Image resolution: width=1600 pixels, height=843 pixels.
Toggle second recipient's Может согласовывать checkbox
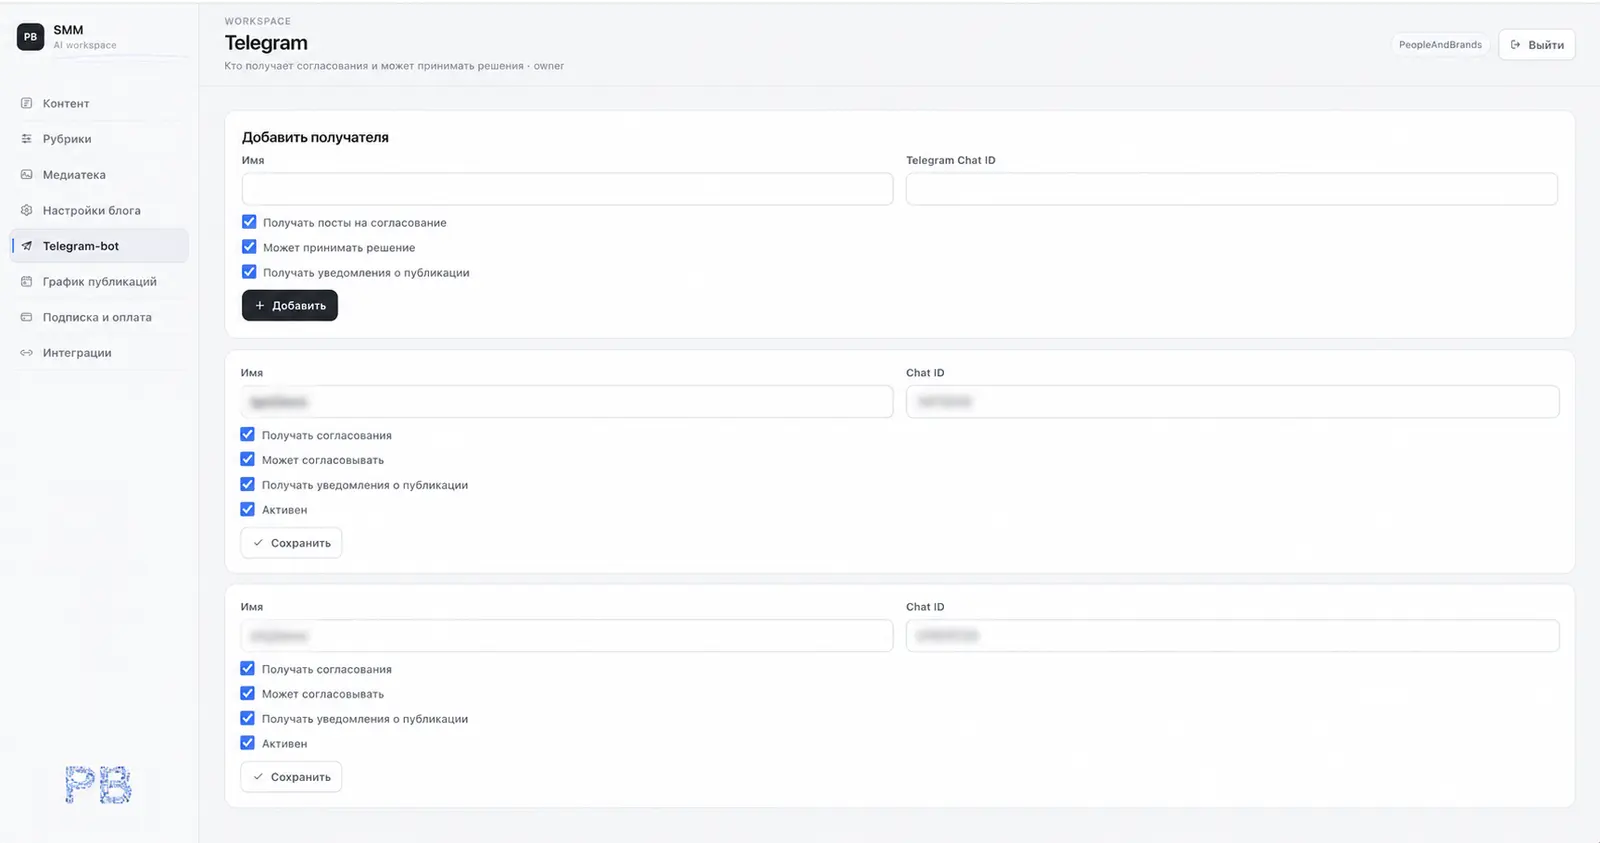248,694
